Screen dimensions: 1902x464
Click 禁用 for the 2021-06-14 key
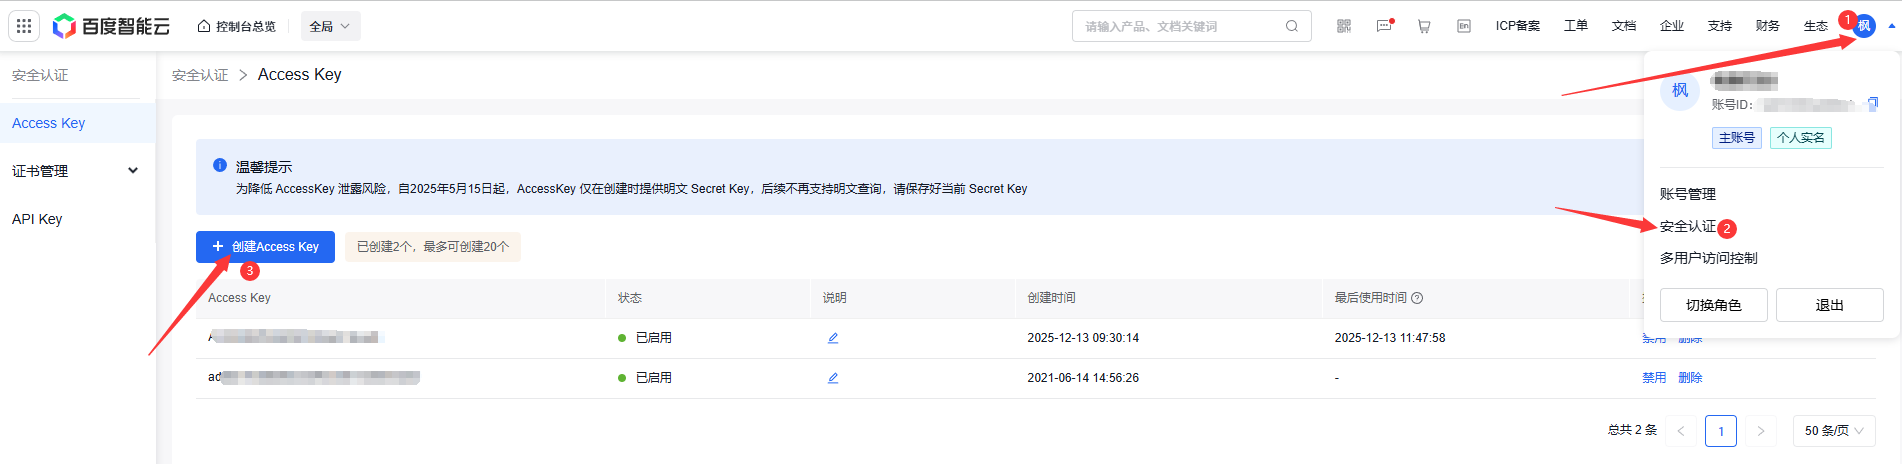tap(1653, 378)
